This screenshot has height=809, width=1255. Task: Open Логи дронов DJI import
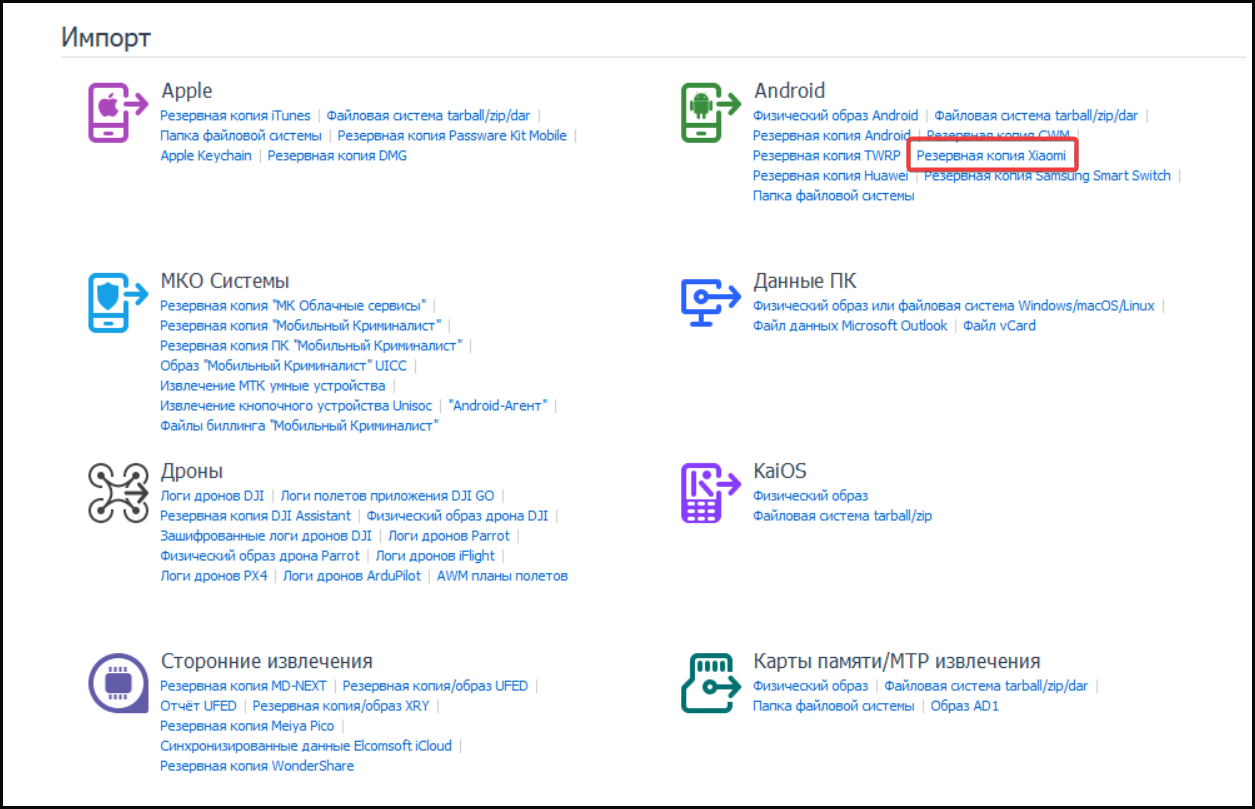click(212, 496)
